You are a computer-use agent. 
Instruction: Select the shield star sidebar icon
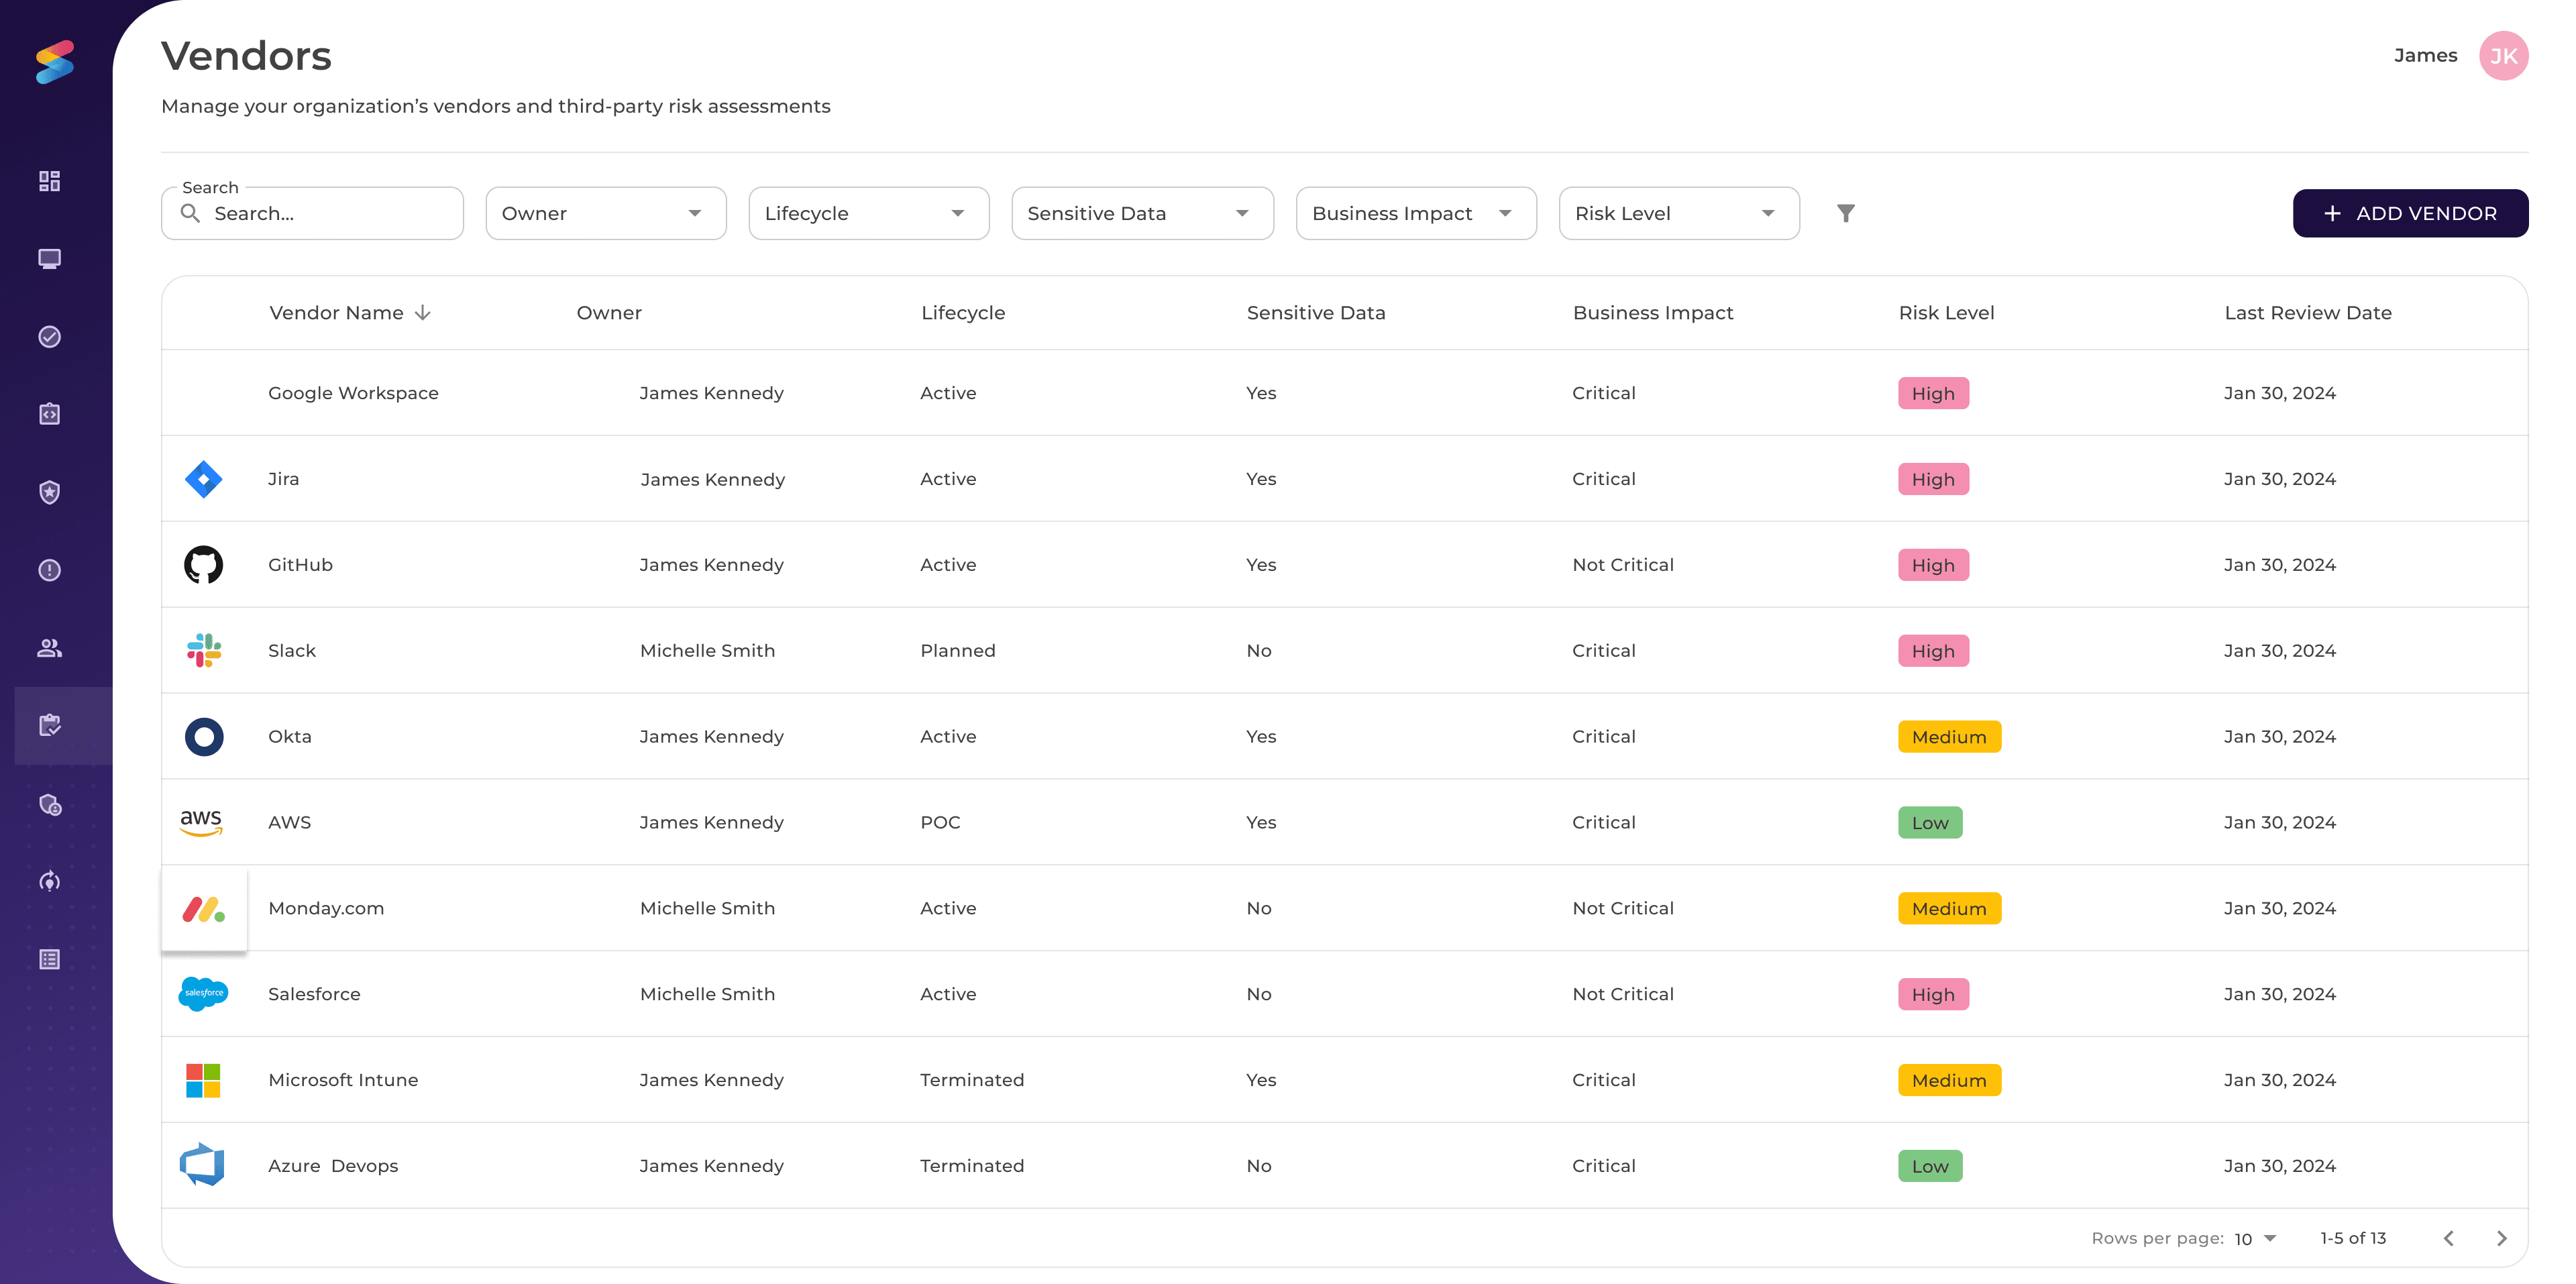click(x=49, y=492)
